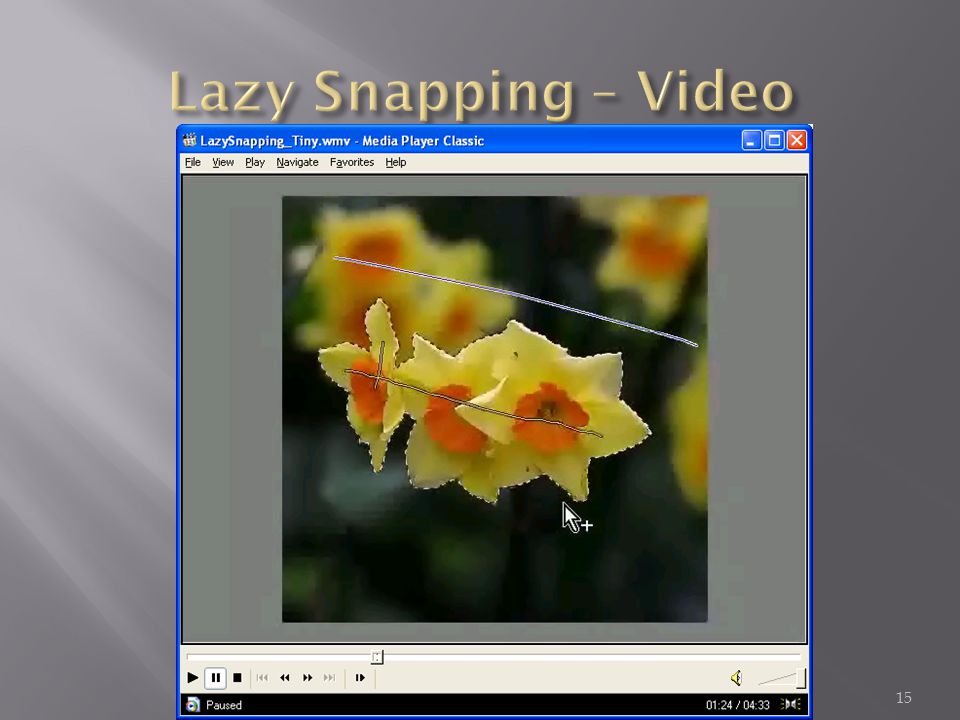Click the Skip to Next track icon
Screen dimensions: 960x720
(x=329, y=678)
